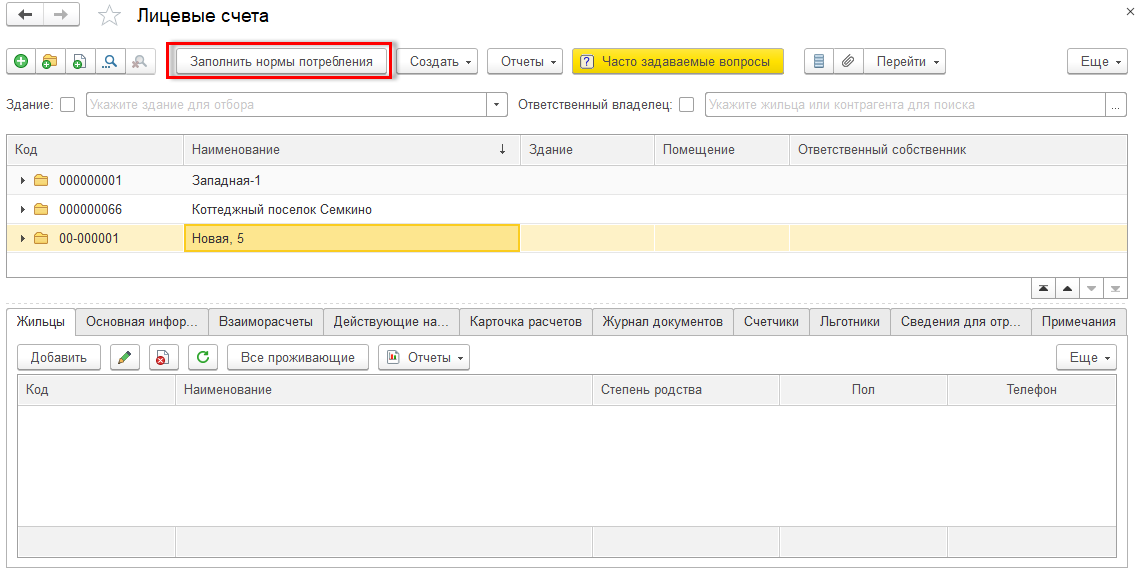Click the owner search input field
Image resolution: width=1139 pixels, height=572 pixels.
pyautogui.click(x=904, y=104)
